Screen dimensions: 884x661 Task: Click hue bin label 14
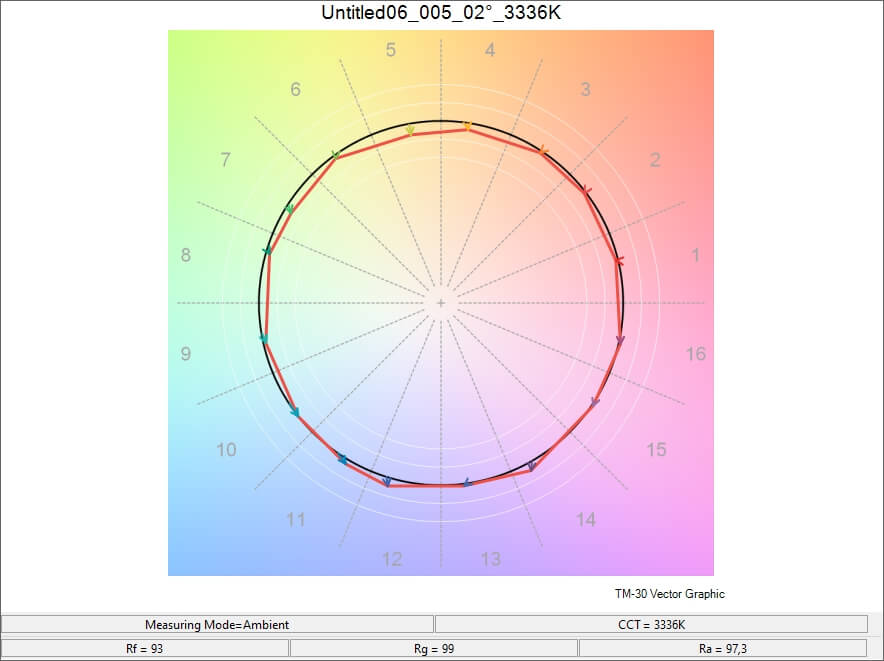pyautogui.click(x=586, y=519)
